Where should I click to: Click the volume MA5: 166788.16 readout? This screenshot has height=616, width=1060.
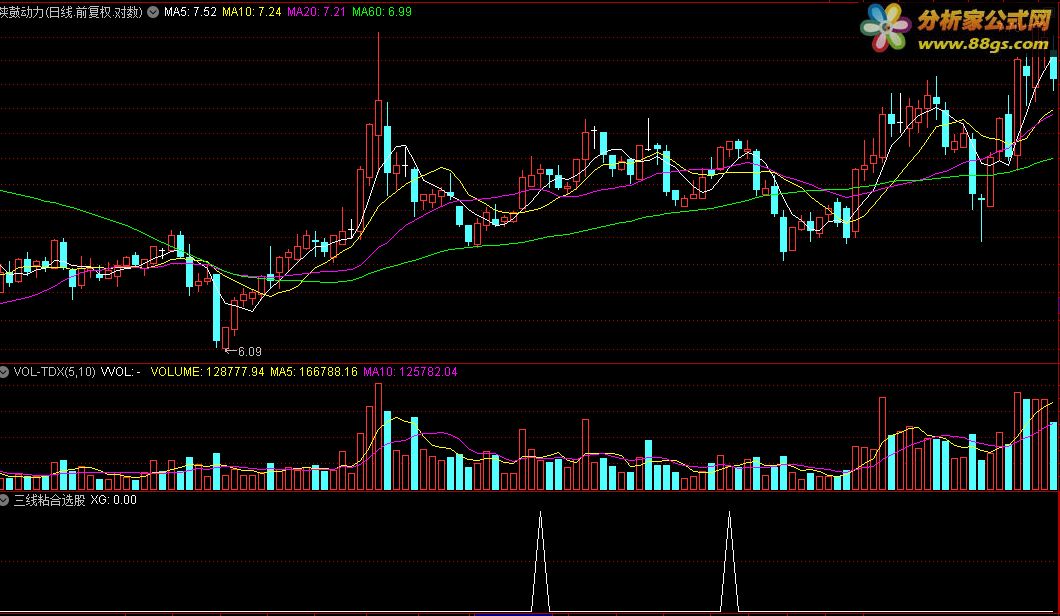(314, 372)
